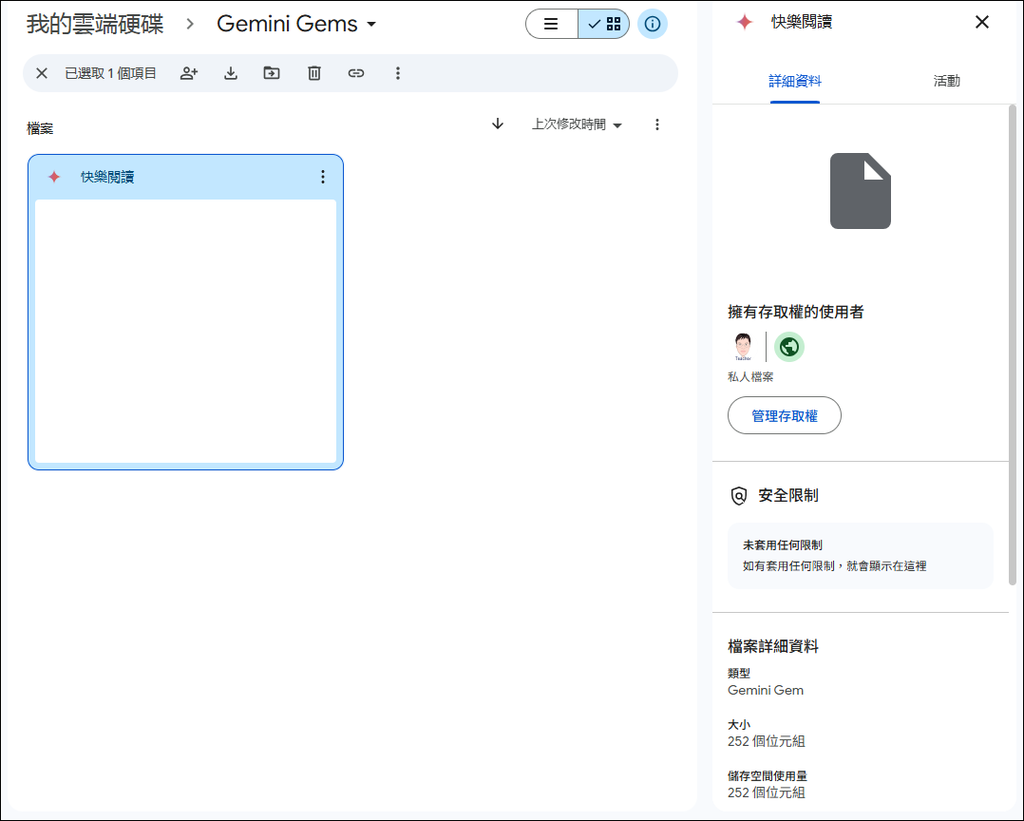Click the green globe public access icon
1024x821 pixels.
tap(789, 347)
